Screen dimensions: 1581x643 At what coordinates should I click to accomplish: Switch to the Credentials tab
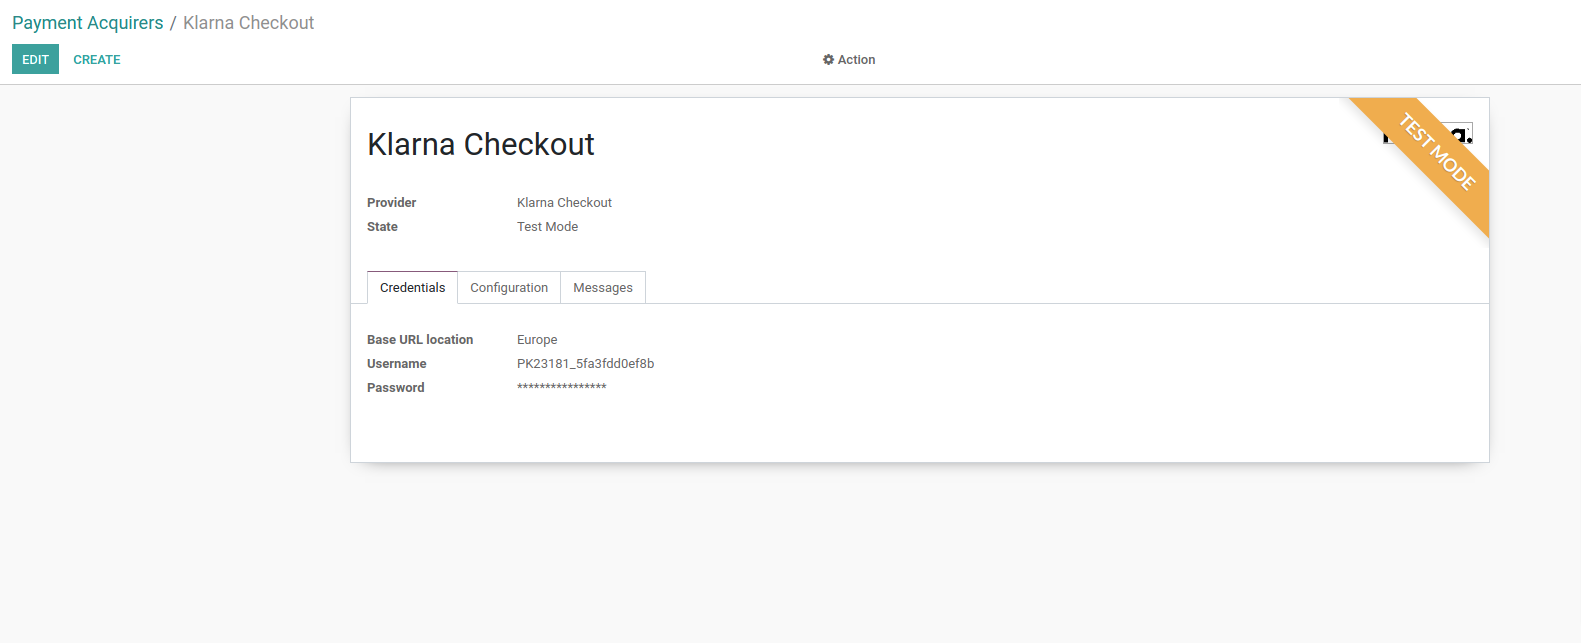(412, 288)
